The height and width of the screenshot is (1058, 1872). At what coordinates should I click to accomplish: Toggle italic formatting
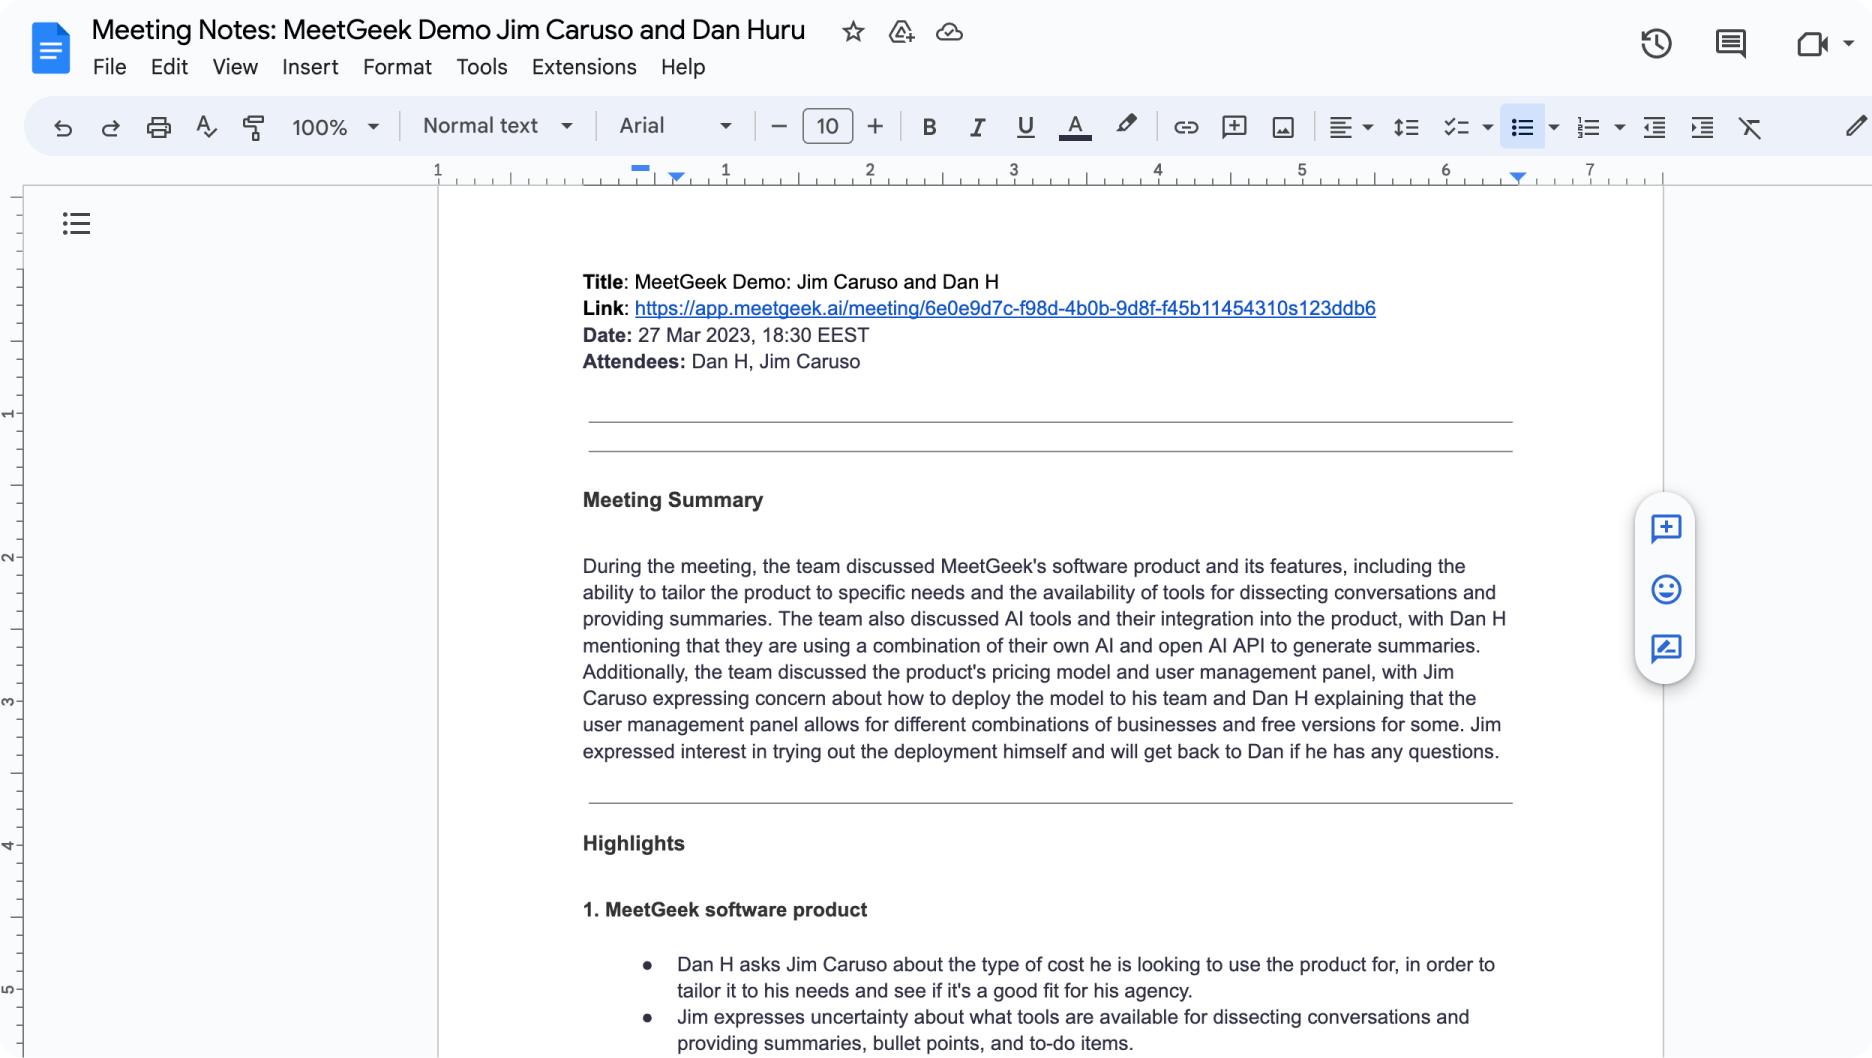click(x=977, y=127)
